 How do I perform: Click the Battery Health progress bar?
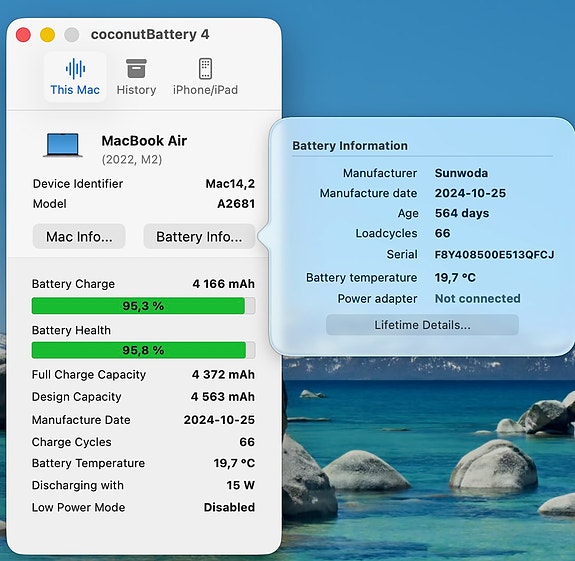click(x=143, y=350)
